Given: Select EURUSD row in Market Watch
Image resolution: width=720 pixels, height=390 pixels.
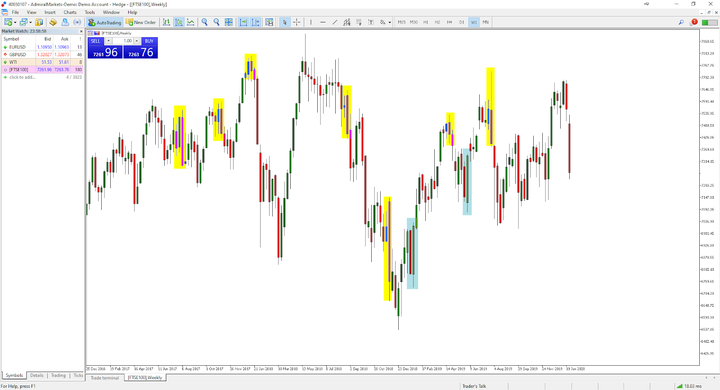Looking at the screenshot, I should click(42, 47).
